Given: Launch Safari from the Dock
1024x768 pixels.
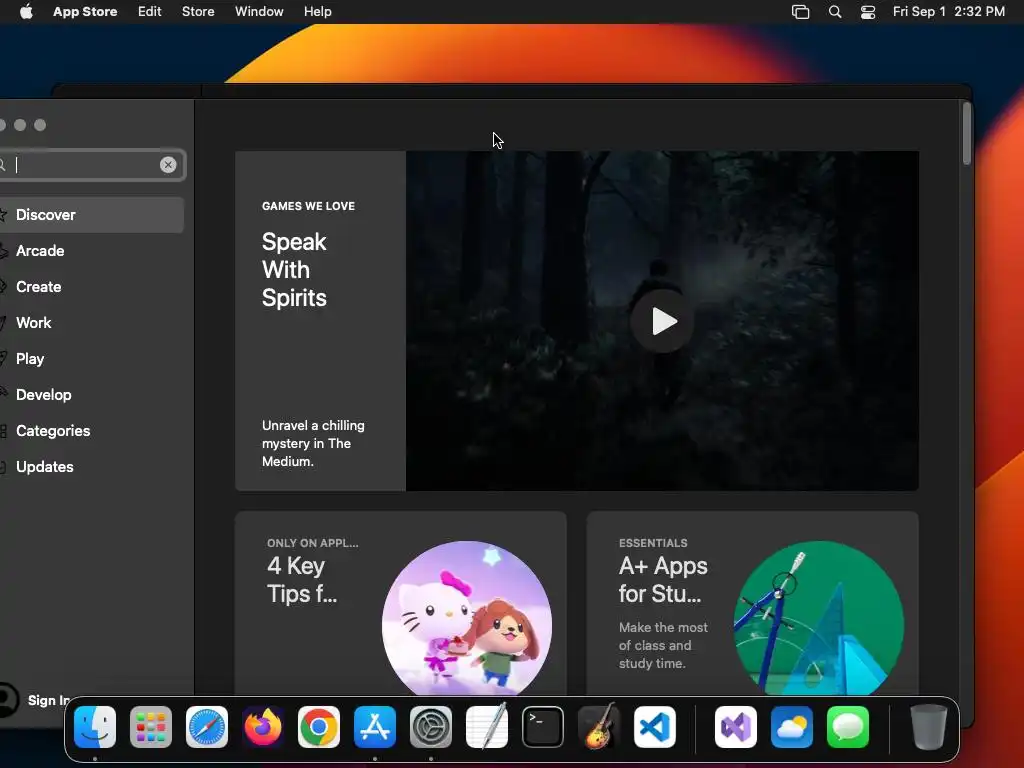Looking at the screenshot, I should (207, 727).
